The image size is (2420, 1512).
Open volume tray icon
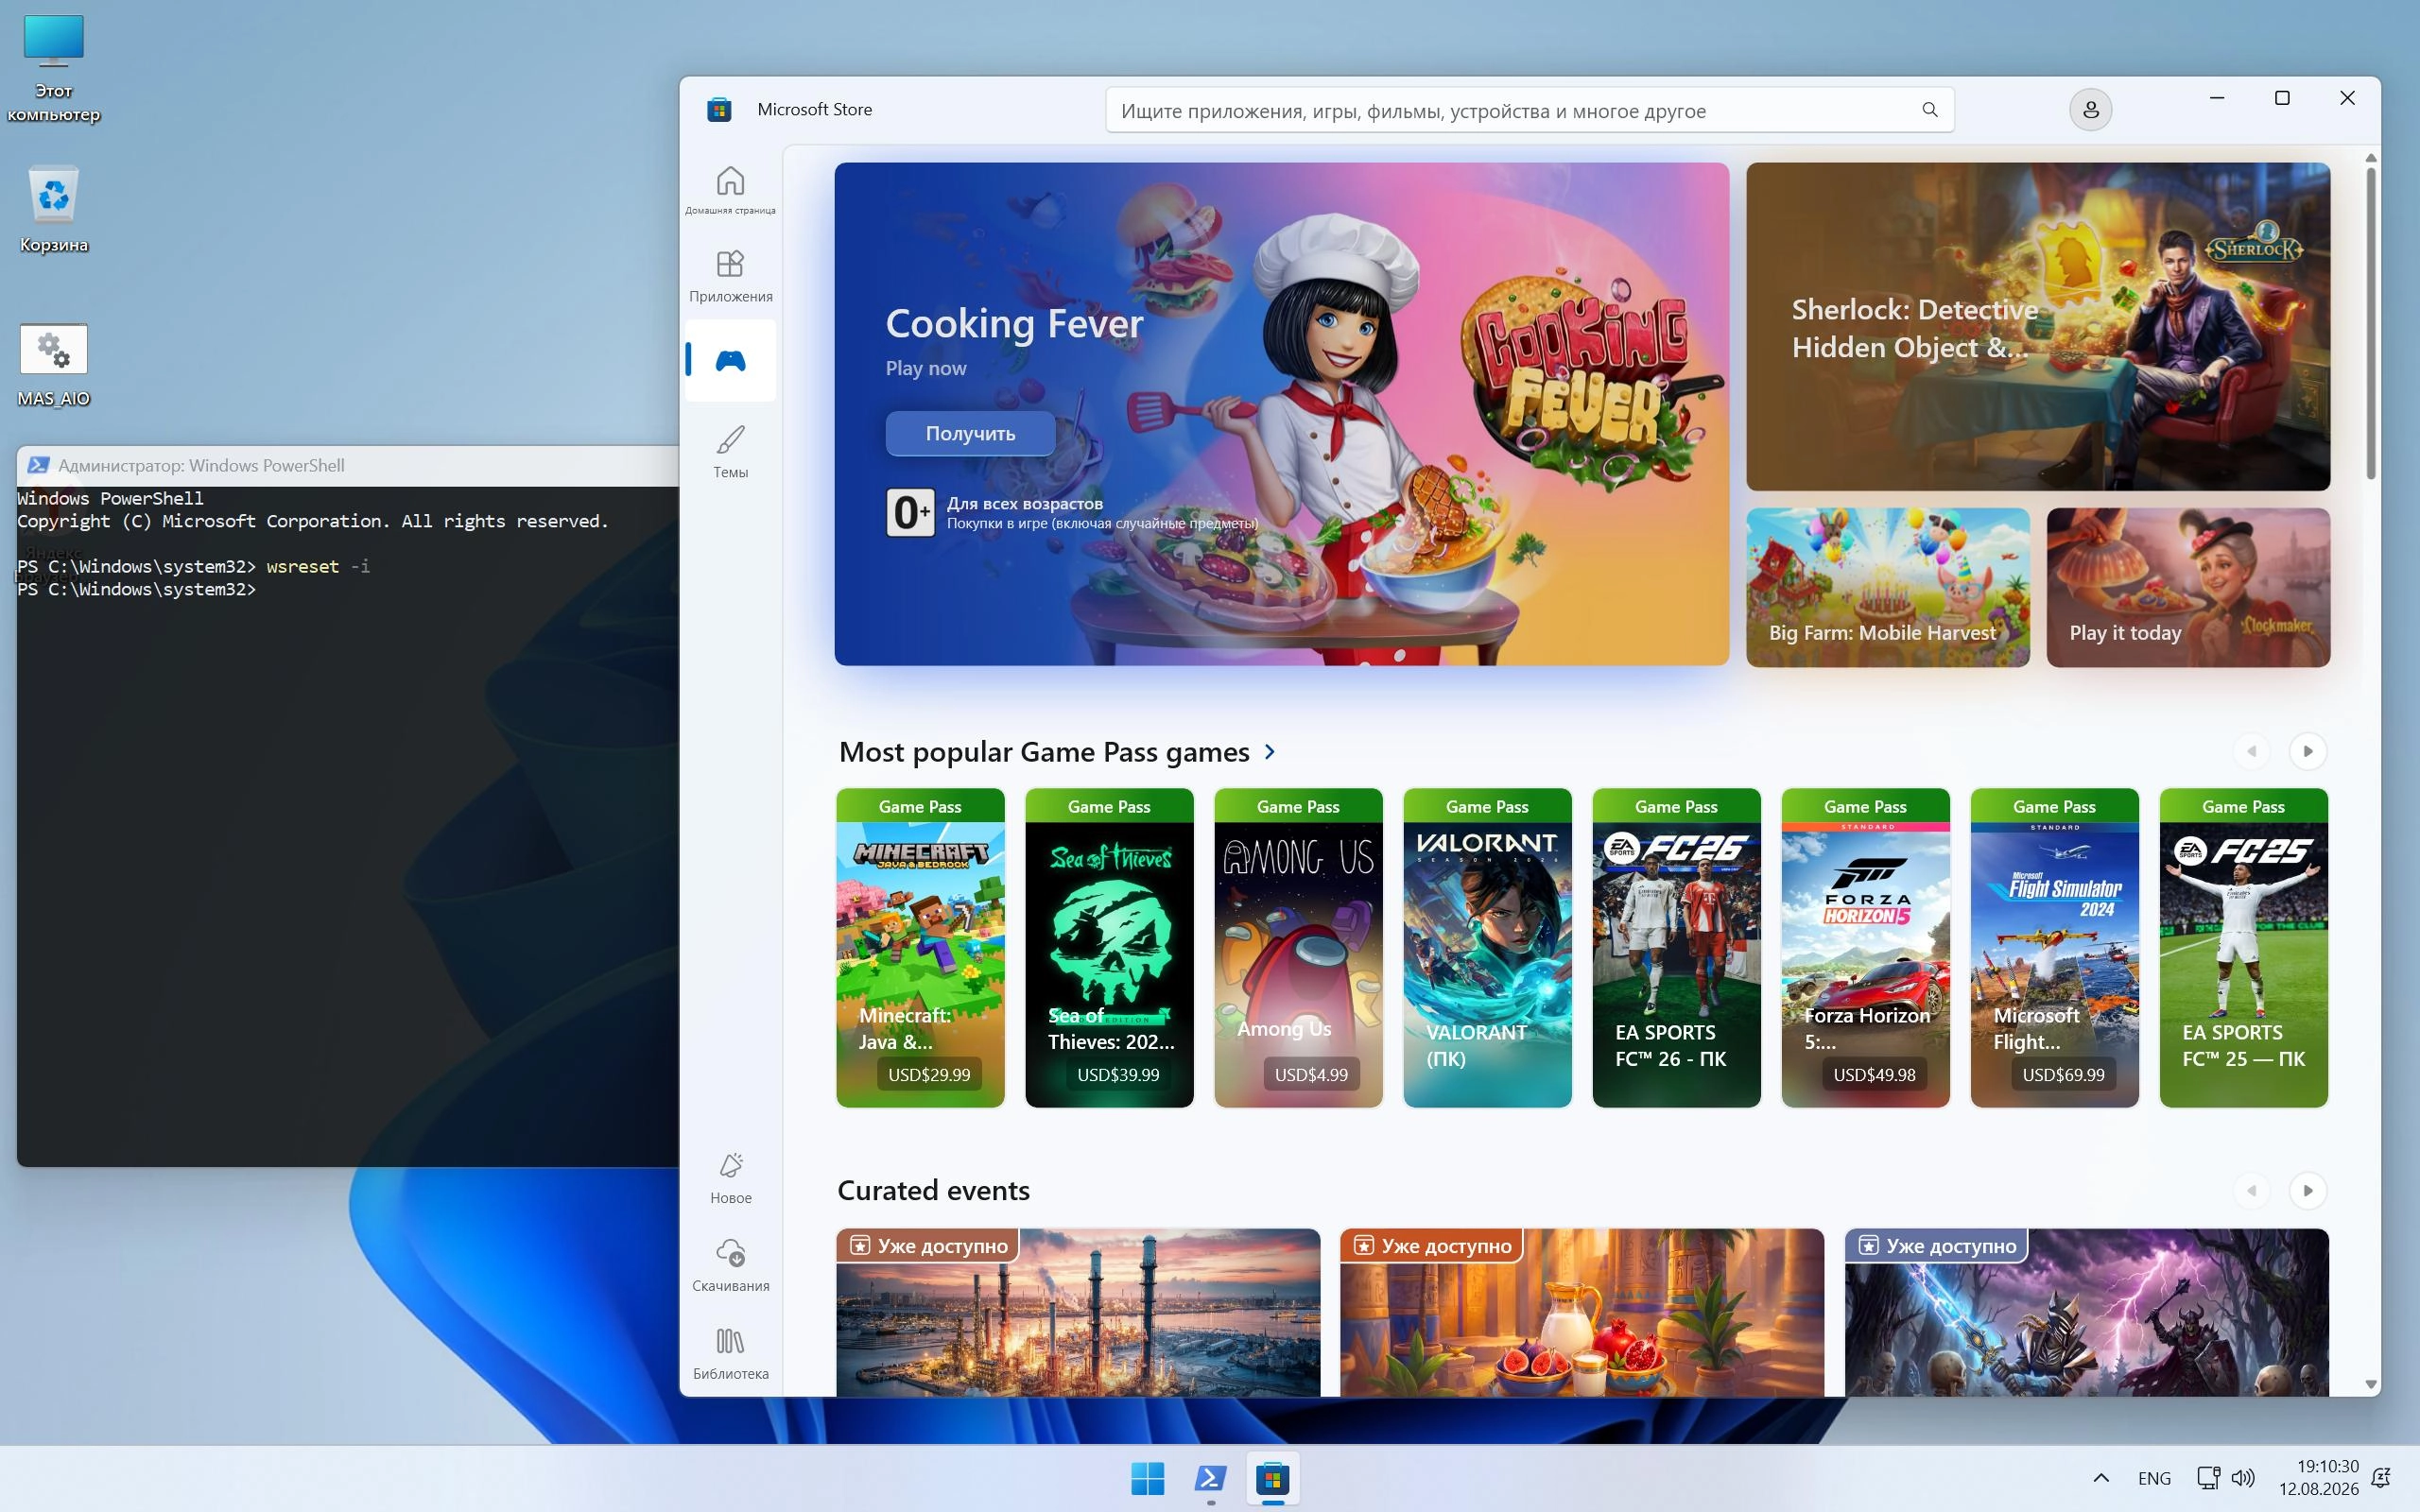point(2243,1478)
